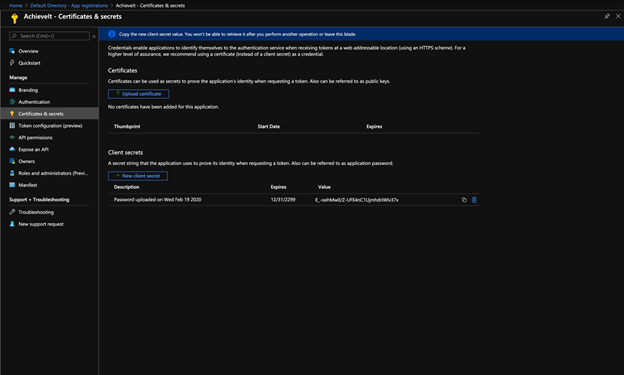Image resolution: width=624 pixels, height=375 pixels.
Task: Click the API permissions icon
Action: tap(12, 137)
